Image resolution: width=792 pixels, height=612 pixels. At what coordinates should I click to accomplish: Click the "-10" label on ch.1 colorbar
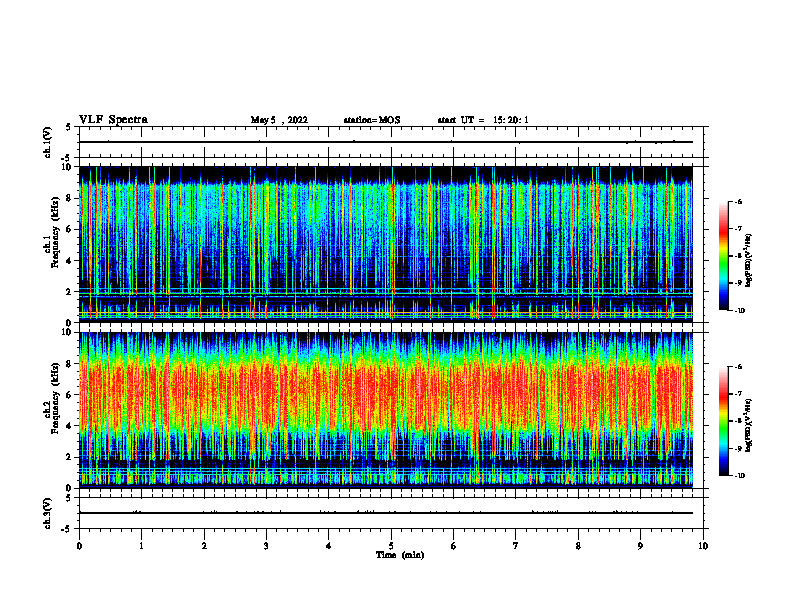pyautogui.click(x=740, y=310)
